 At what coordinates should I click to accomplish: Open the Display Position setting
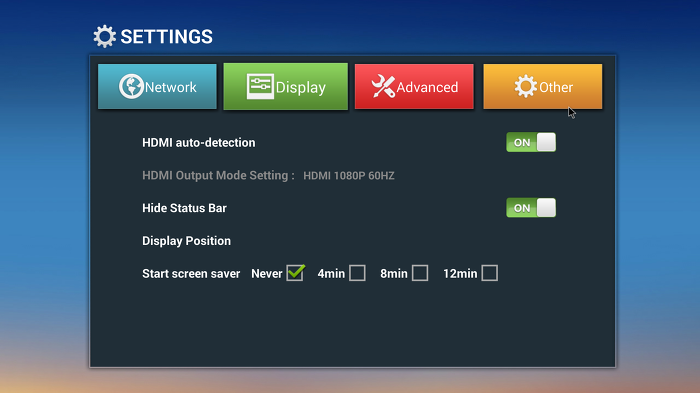tap(187, 241)
